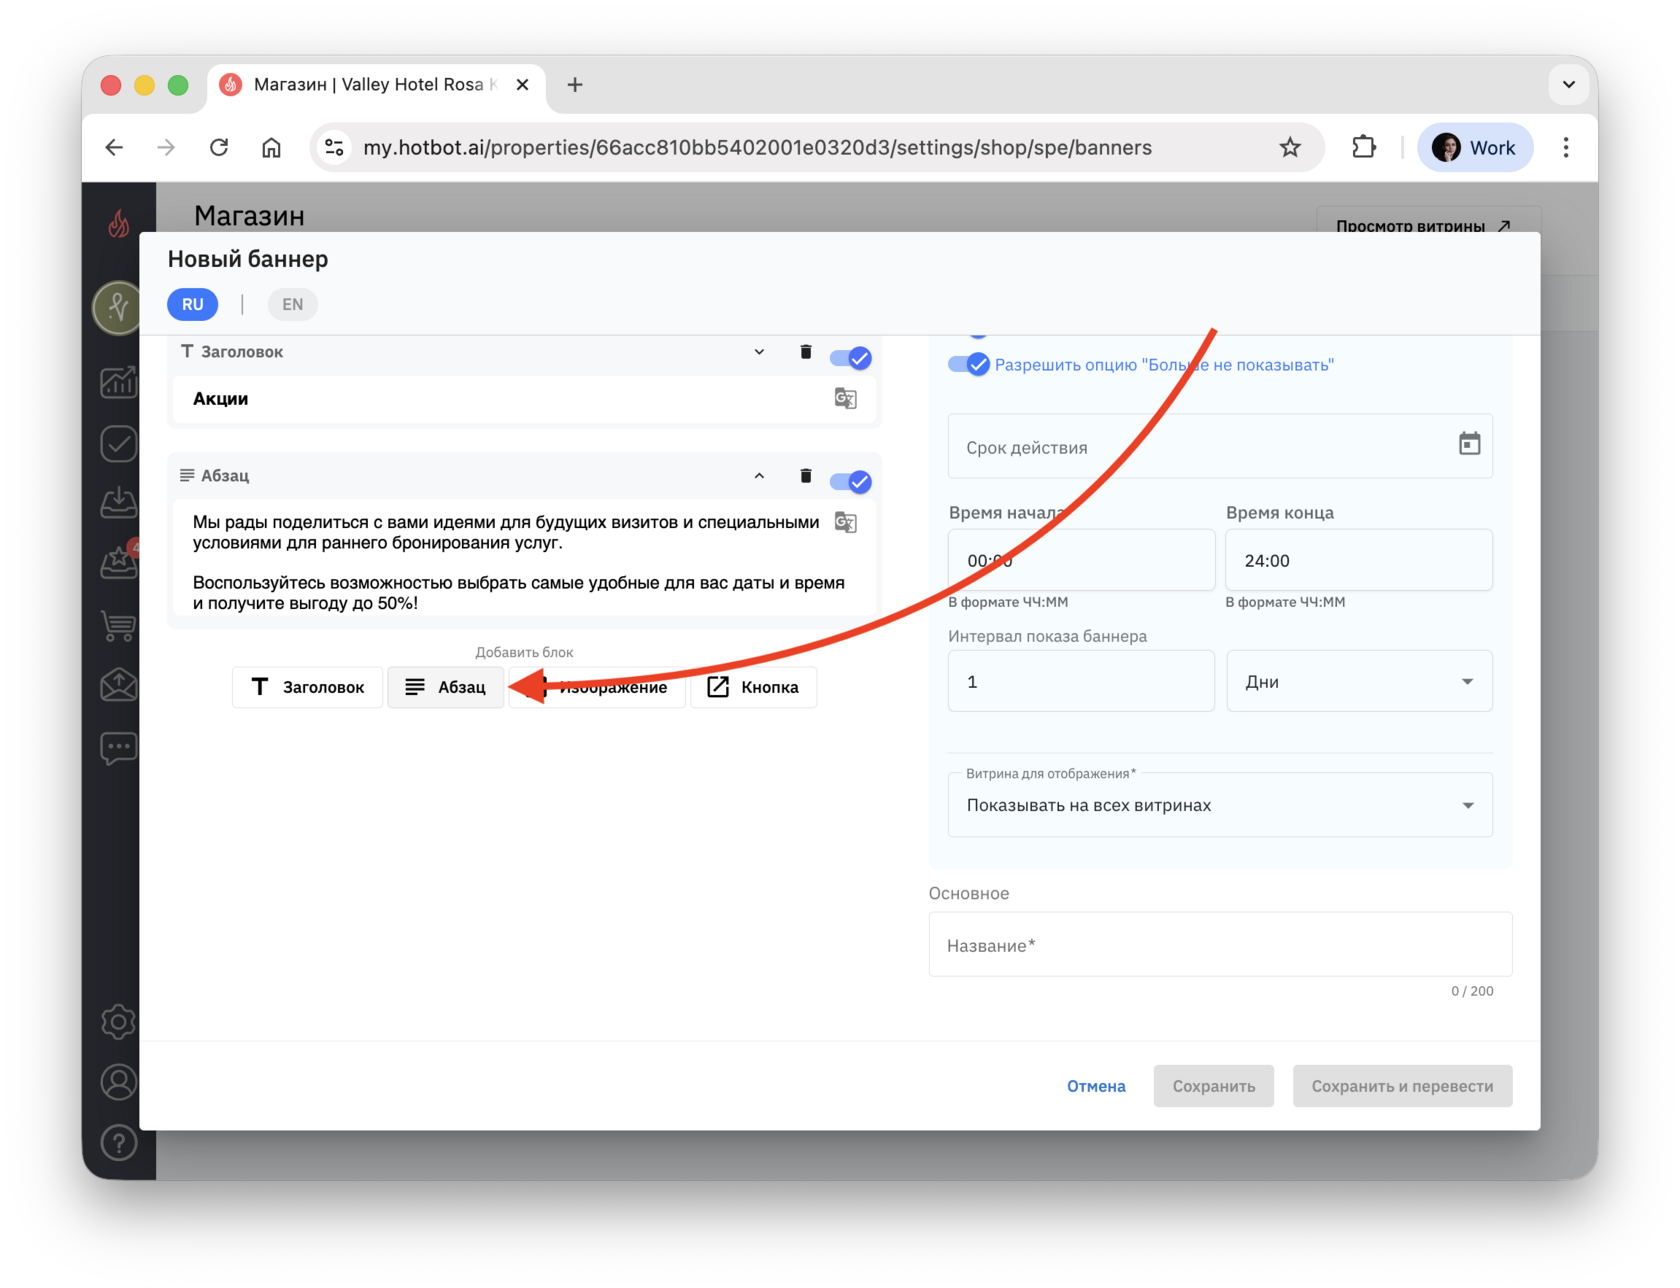Click the Hotbot flame logo in sidebar

pyautogui.click(x=119, y=223)
